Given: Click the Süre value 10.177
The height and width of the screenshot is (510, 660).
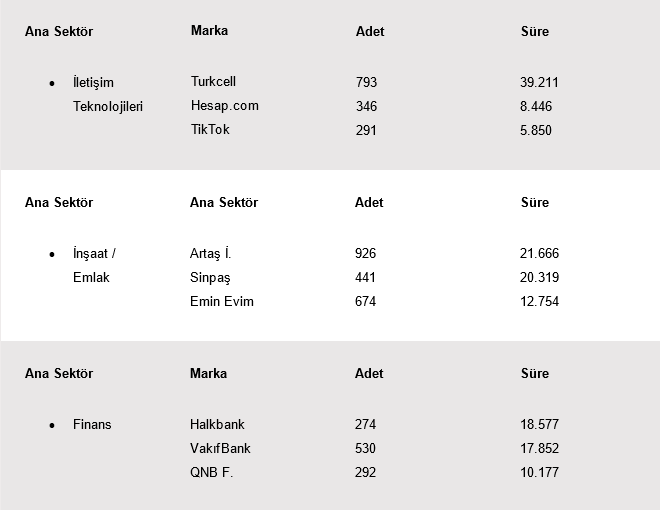Looking at the screenshot, I should (x=537, y=473).
